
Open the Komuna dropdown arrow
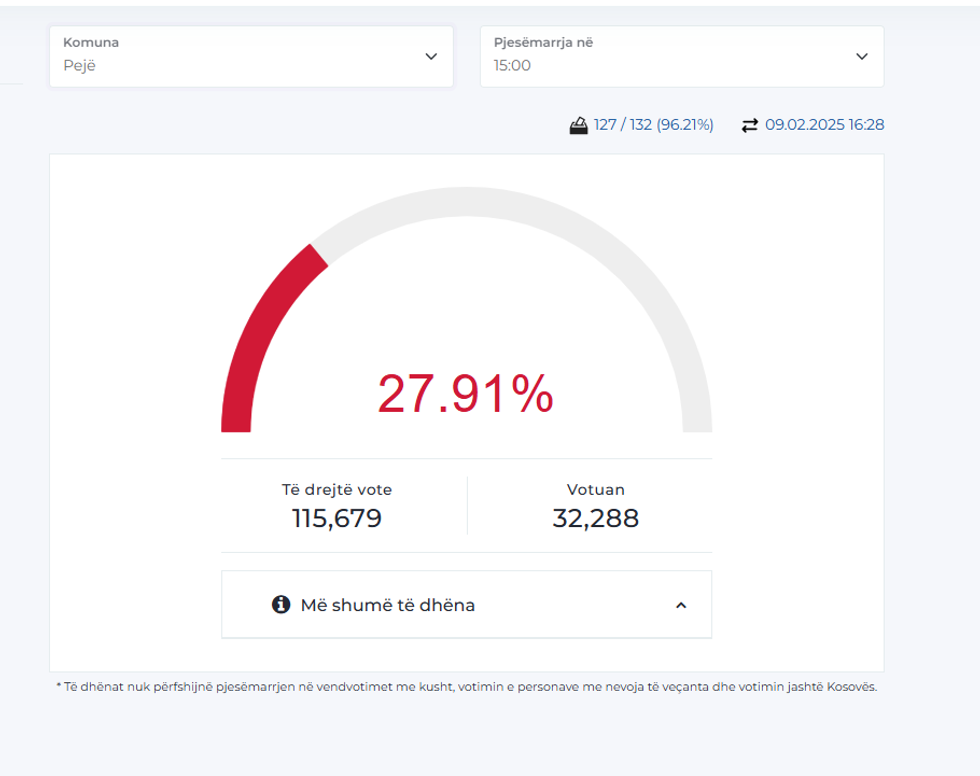coord(431,56)
